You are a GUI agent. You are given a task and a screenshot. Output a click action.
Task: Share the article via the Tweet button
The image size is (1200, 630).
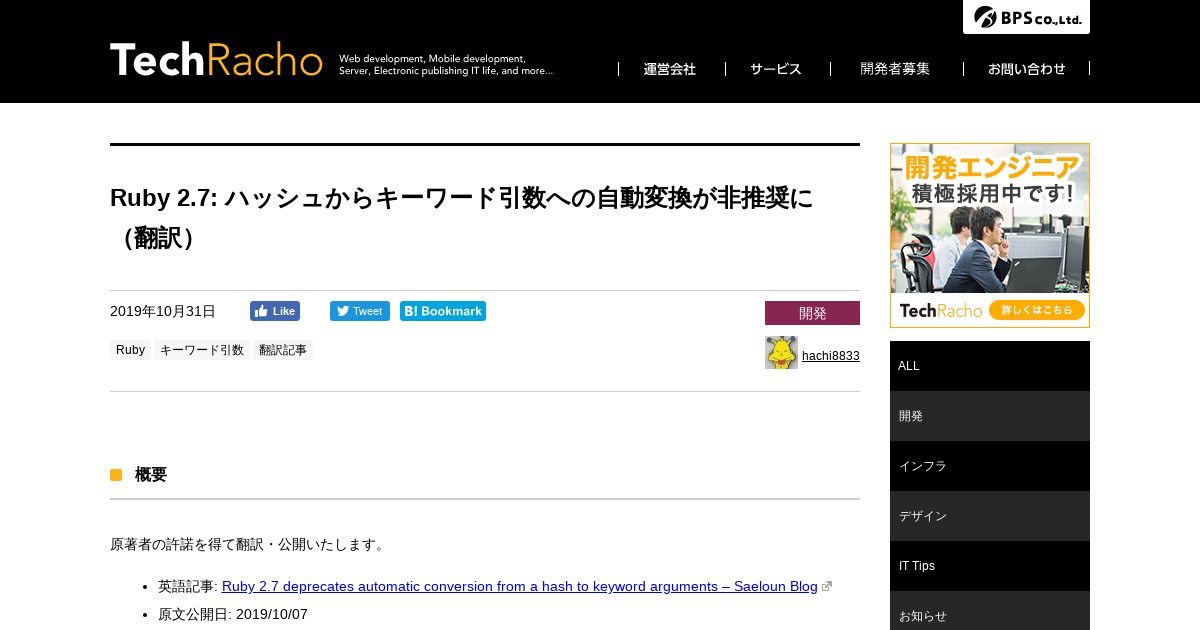(x=360, y=311)
